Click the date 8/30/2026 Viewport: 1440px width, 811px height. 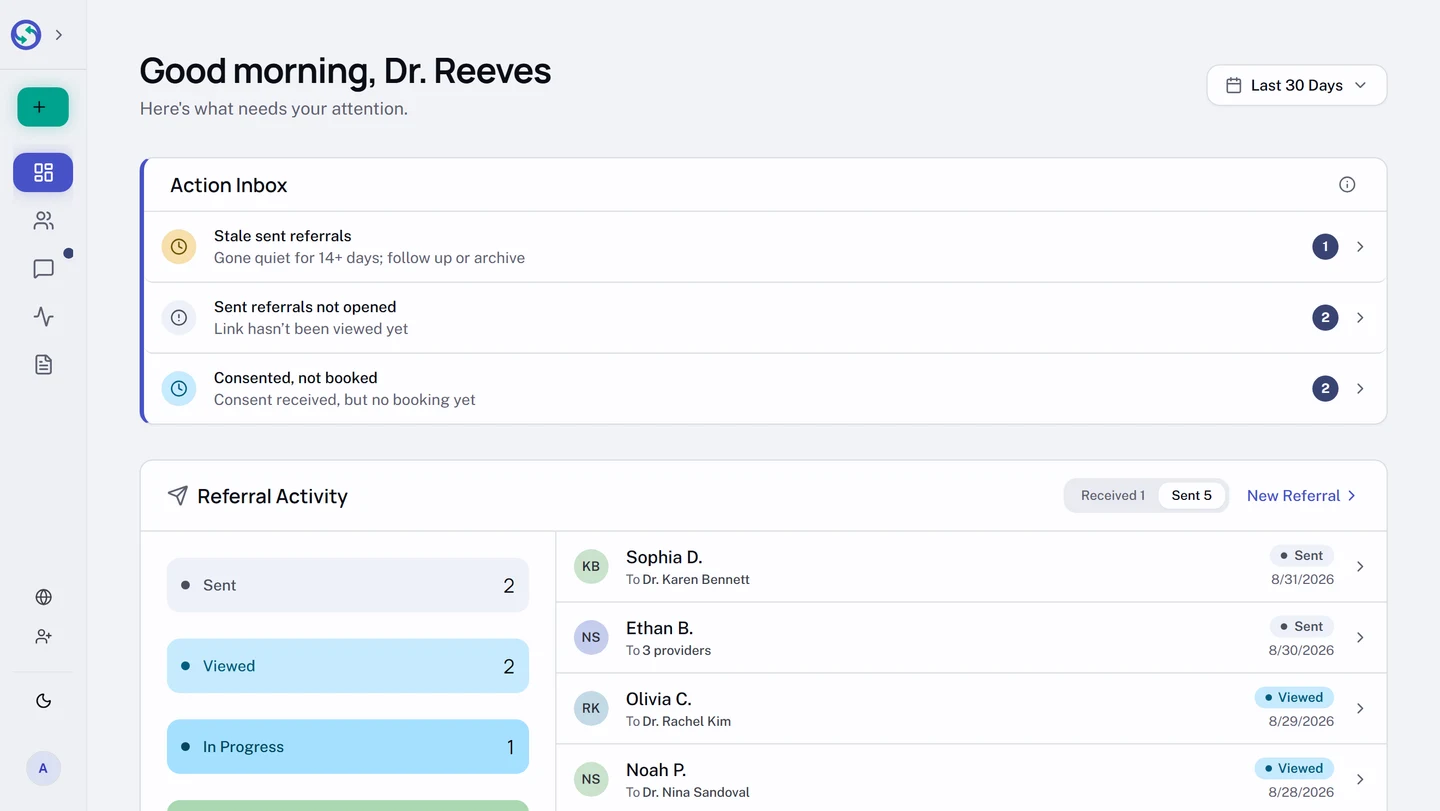point(1301,650)
